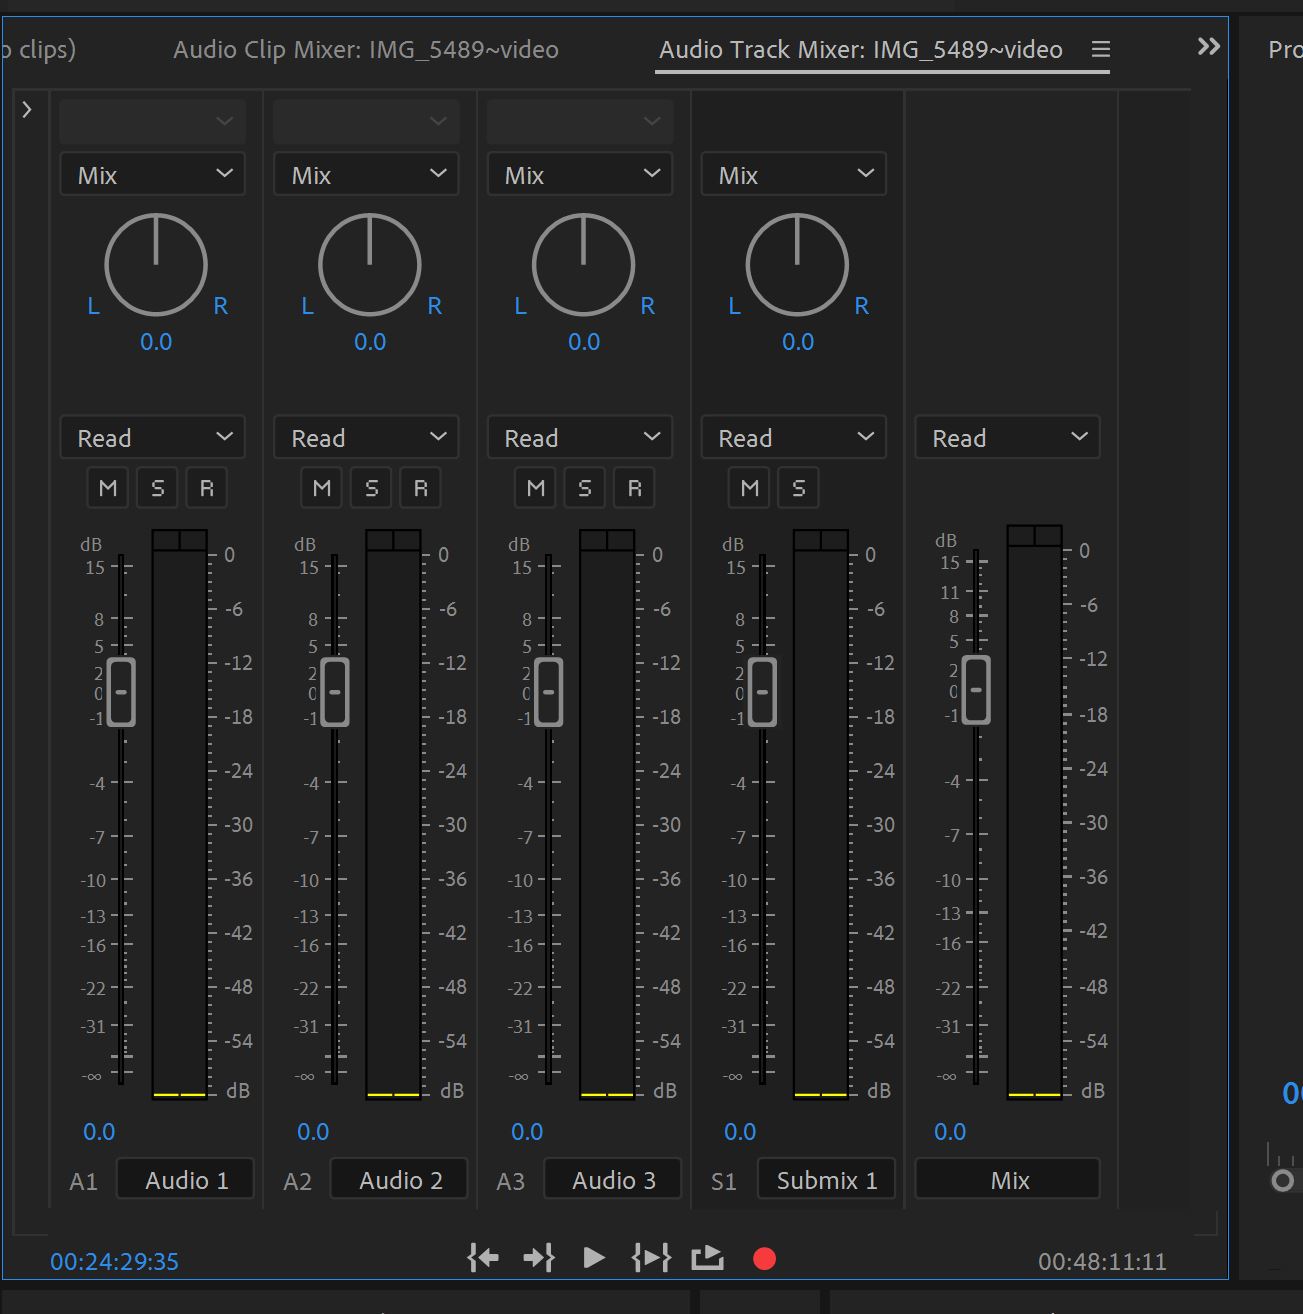Reveal hidden panel tabs with the chevron
This screenshot has width=1303, height=1314.
1207,45
